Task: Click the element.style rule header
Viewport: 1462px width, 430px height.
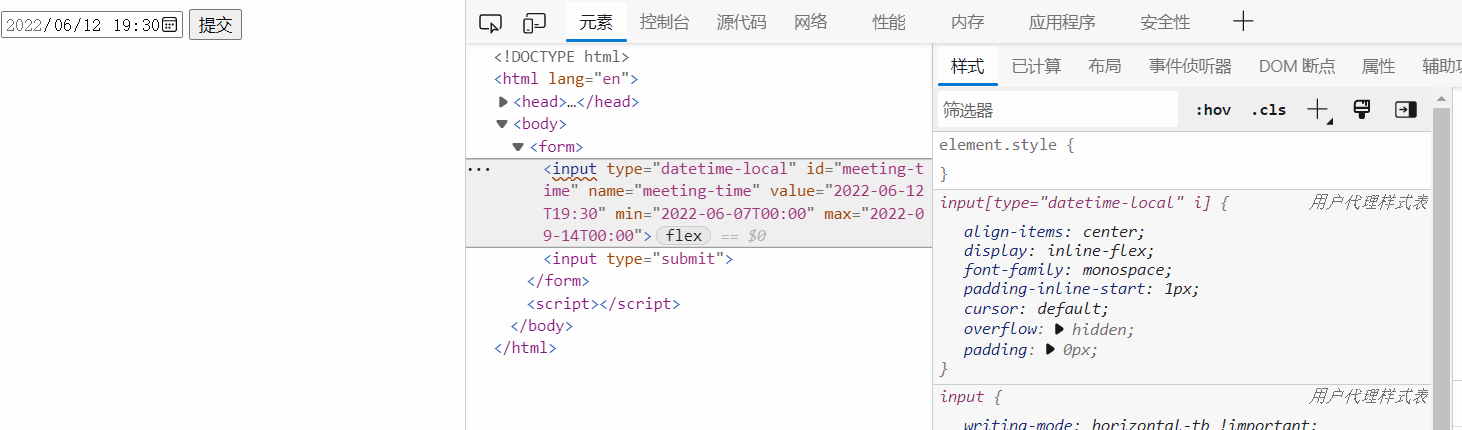Action: coord(1006,145)
